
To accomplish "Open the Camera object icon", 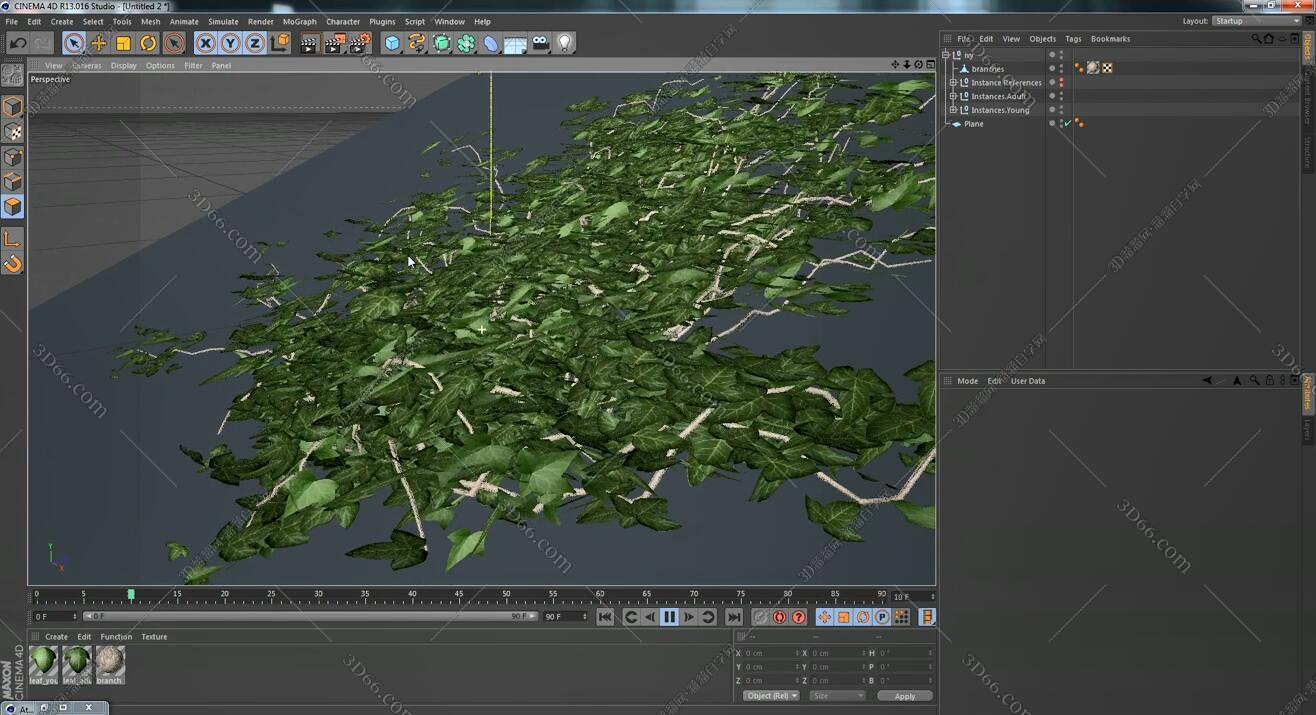I will pos(540,43).
